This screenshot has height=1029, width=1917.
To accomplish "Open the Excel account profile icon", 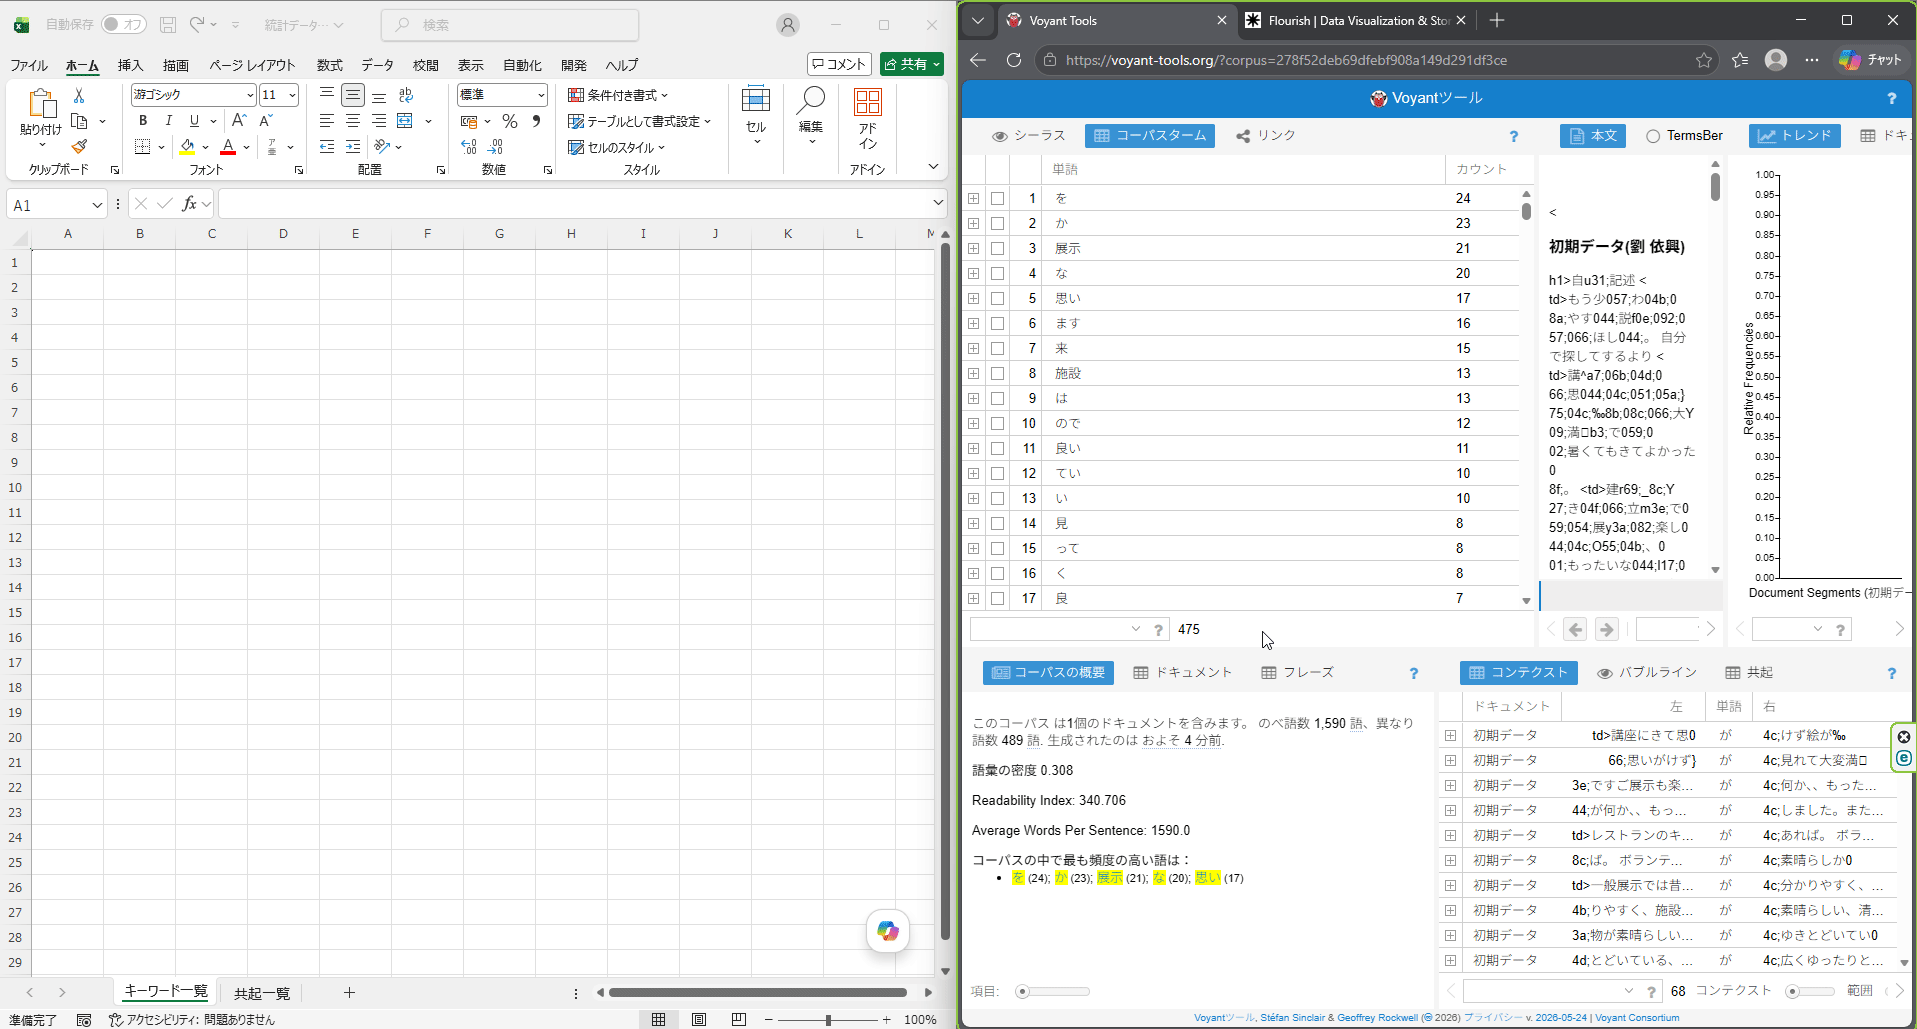I will (x=788, y=25).
